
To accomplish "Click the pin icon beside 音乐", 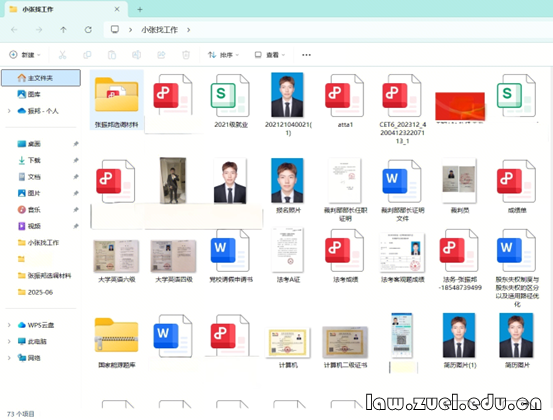I will 75,210.
